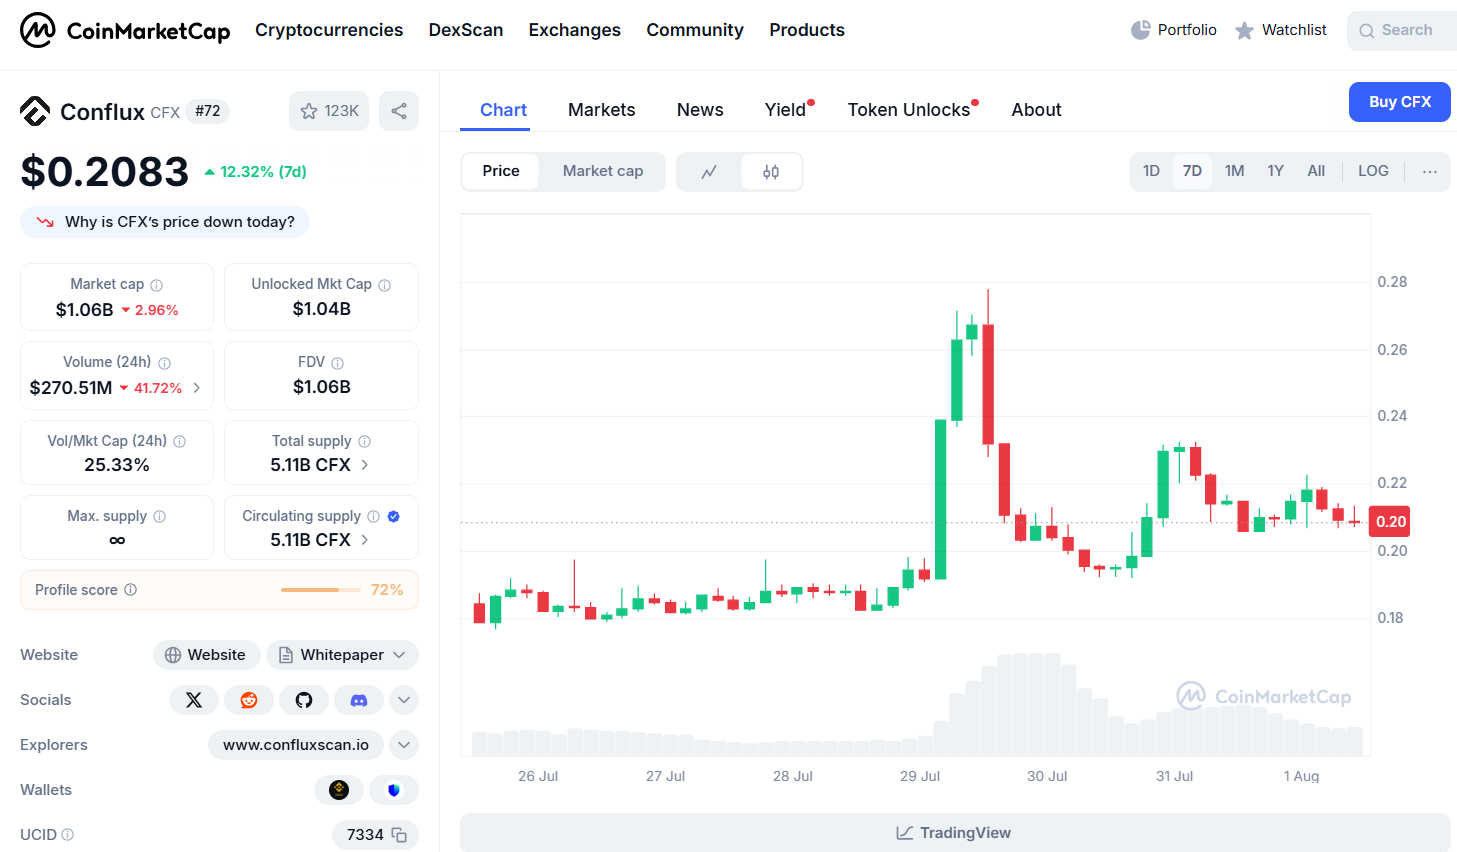
Task: Click the Market cap info icon
Action: (x=156, y=285)
